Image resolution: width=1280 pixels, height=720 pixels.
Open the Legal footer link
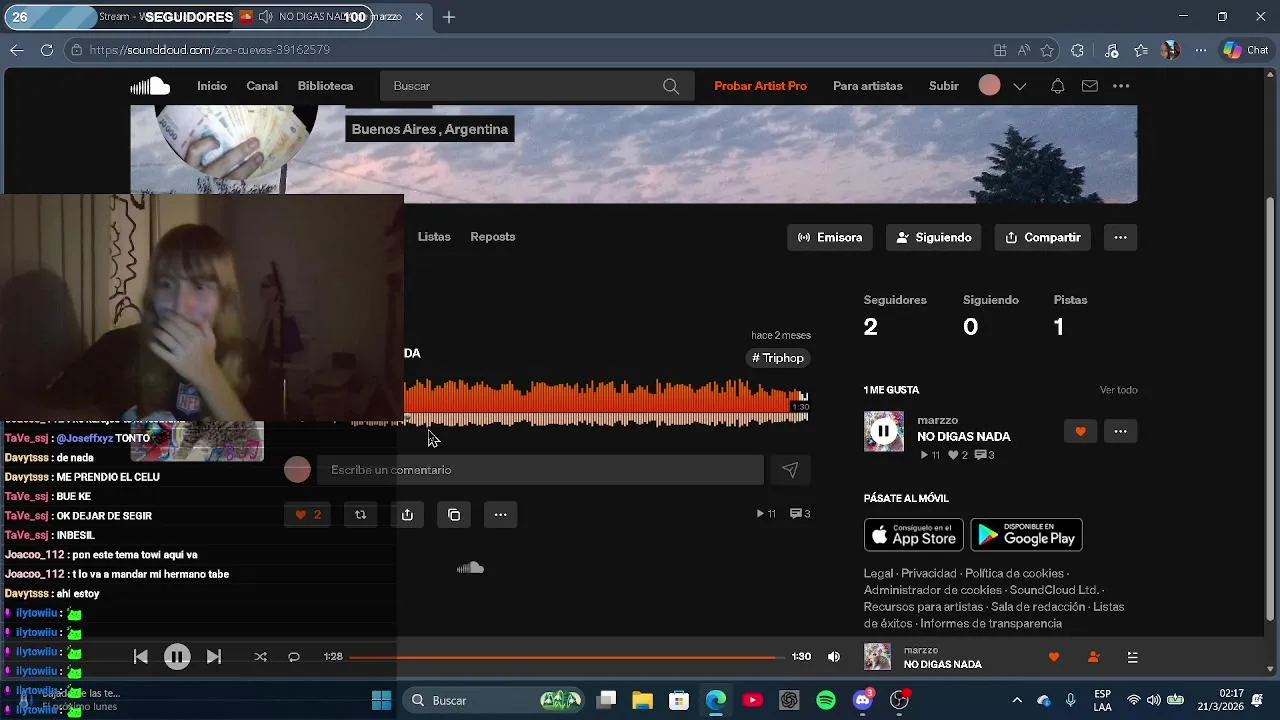tap(878, 573)
